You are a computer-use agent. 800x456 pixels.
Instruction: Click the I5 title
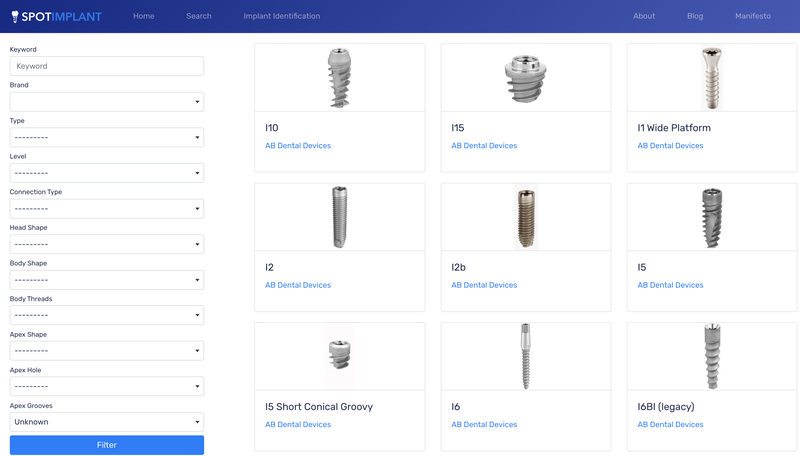coord(641,267)
